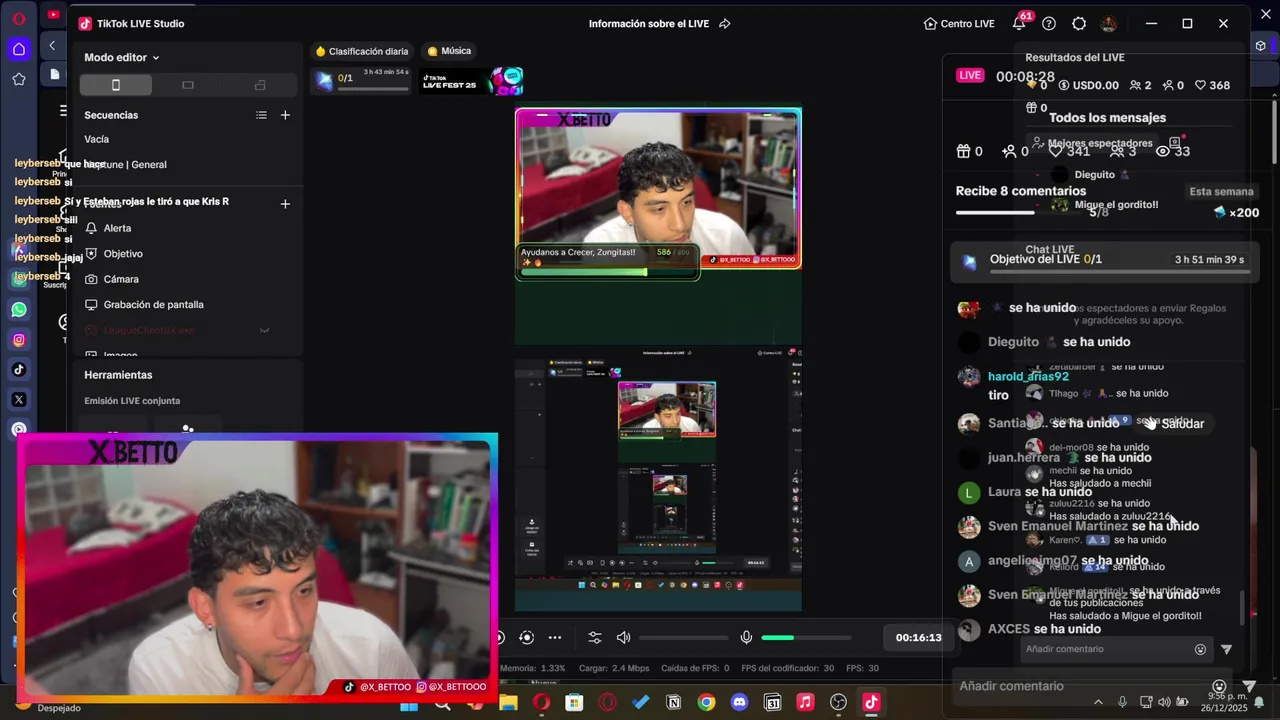The image size is (1280, 720).
Task: Open the profile avatar in the title bar
Action: [x=1109, y=23]
